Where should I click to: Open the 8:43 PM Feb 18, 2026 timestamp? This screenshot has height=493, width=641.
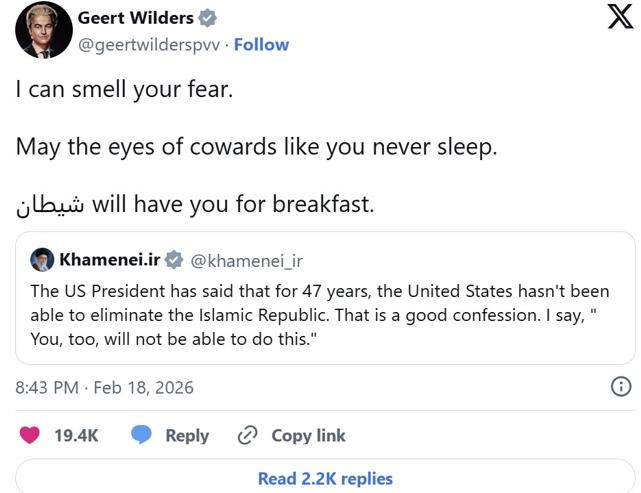[x=104, y=387]
